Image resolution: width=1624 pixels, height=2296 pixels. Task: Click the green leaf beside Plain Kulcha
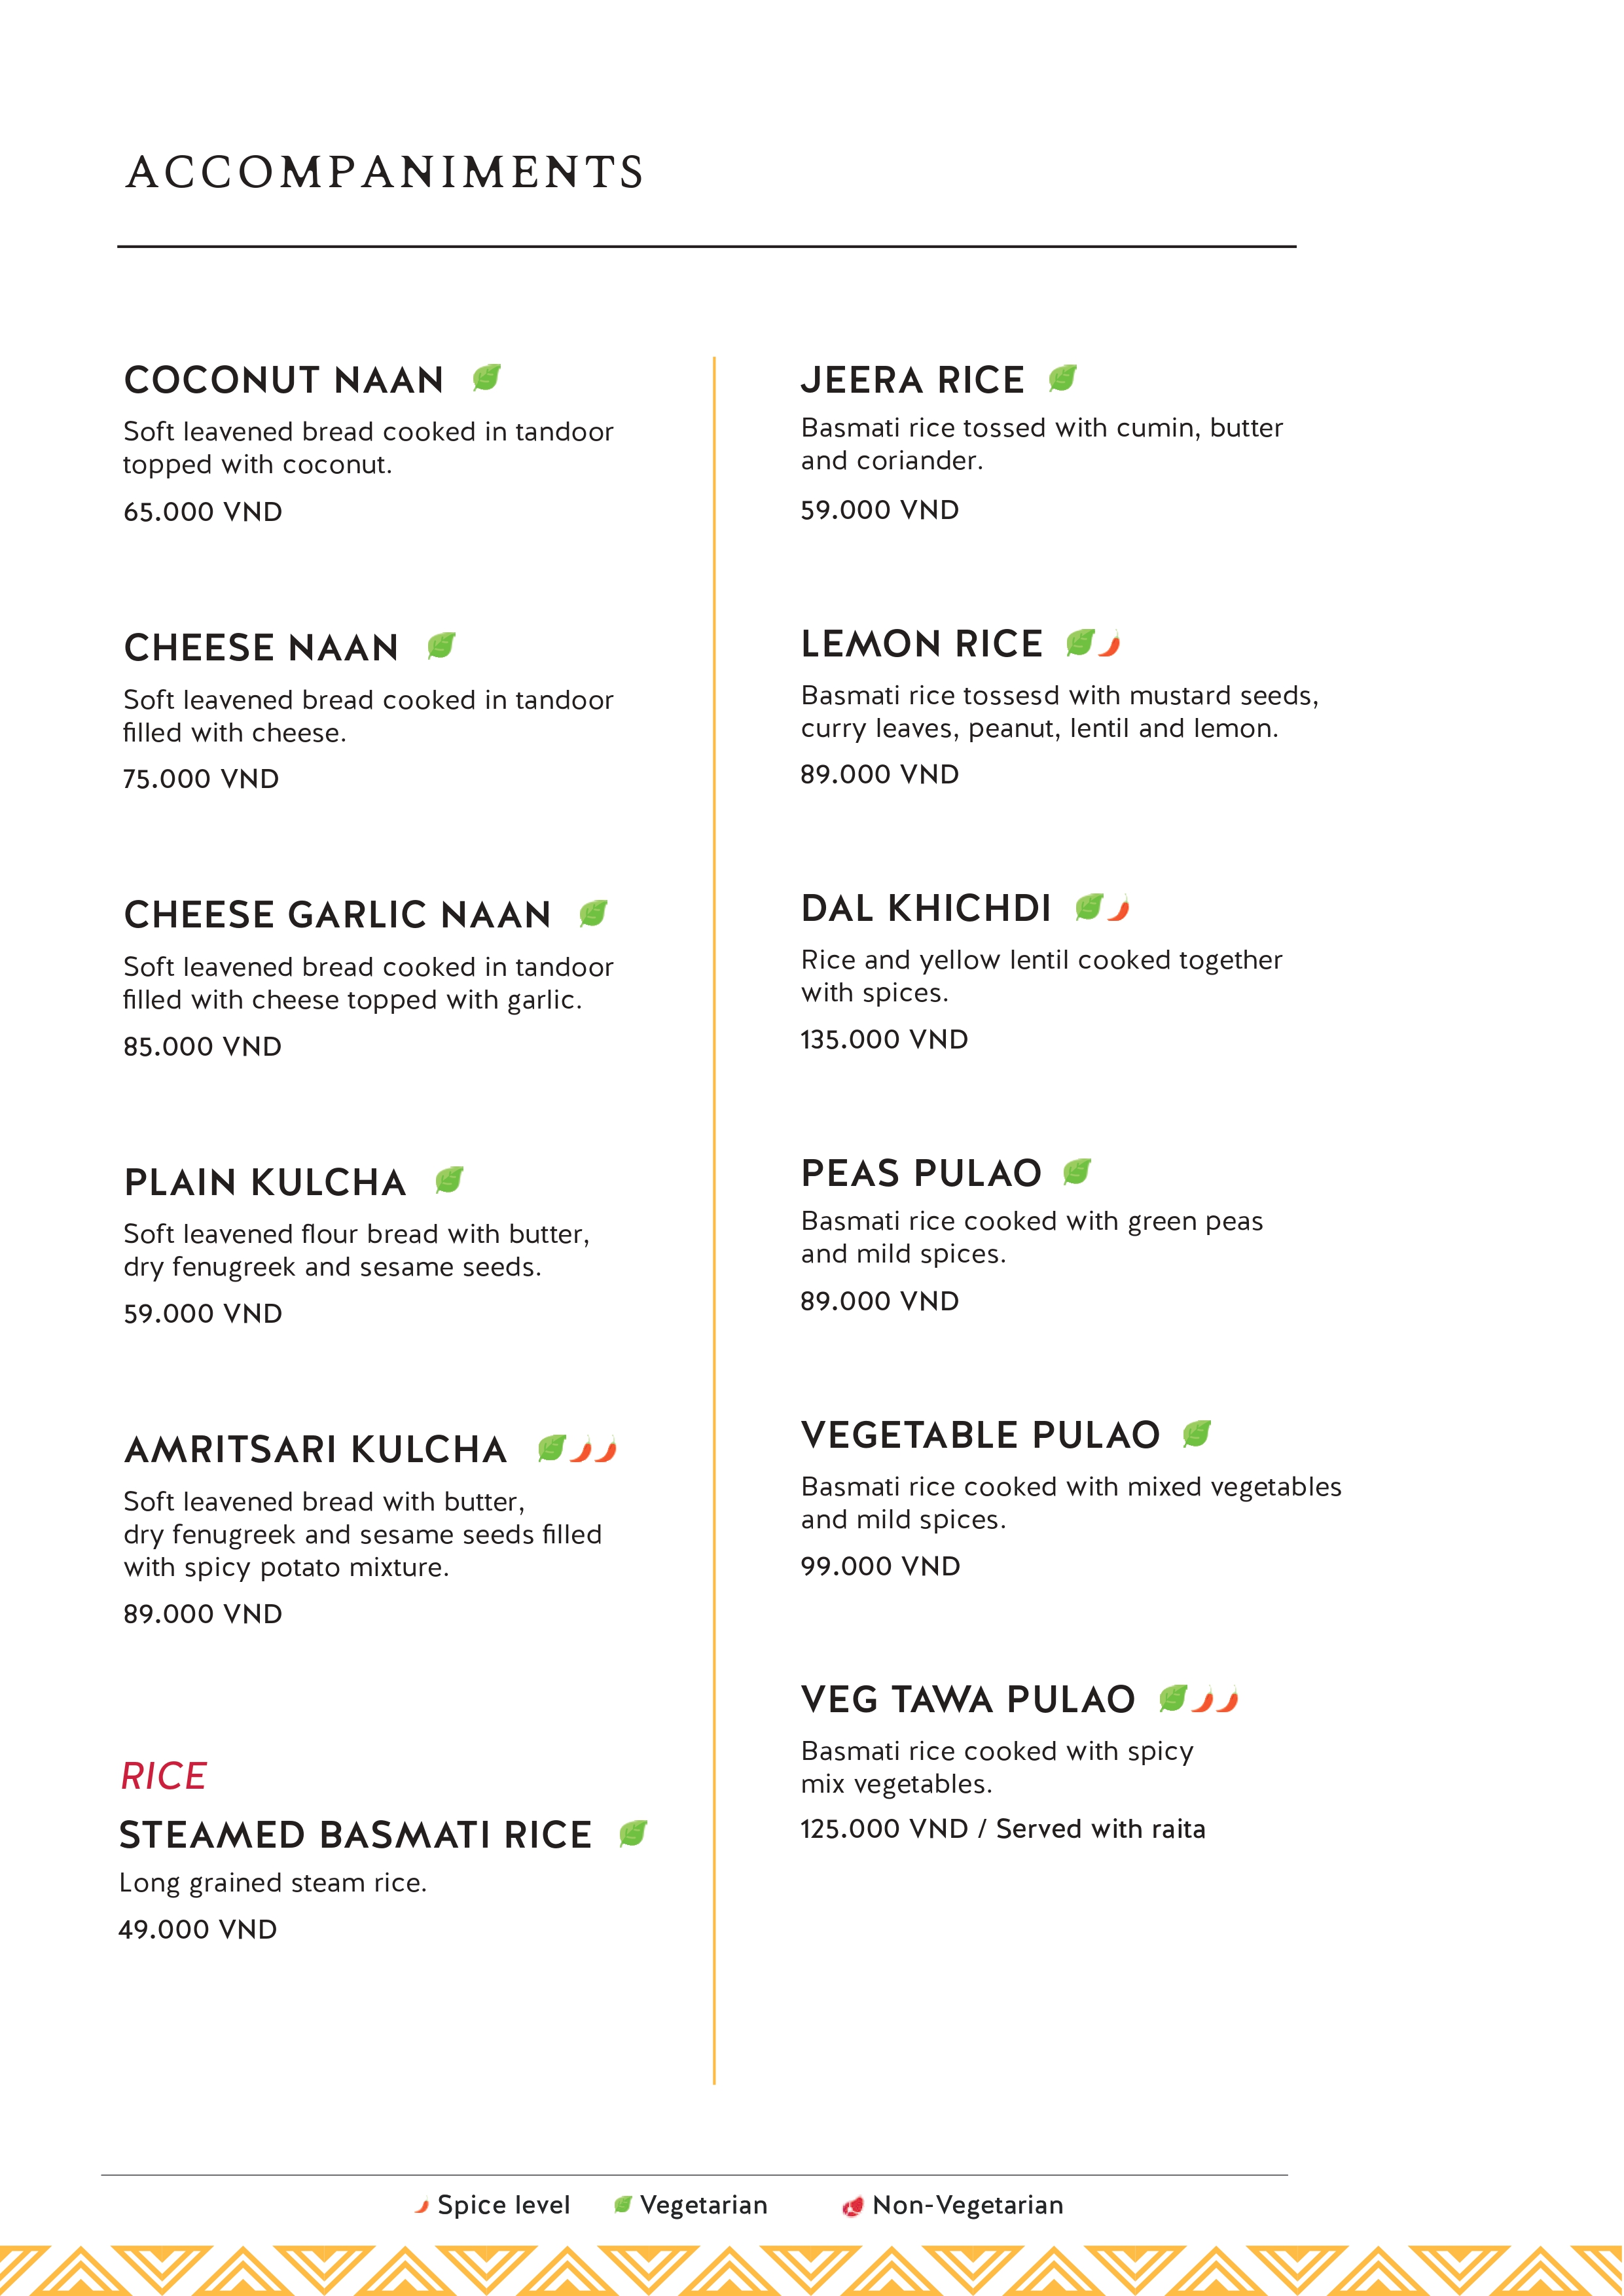(x=450, y=1180)
